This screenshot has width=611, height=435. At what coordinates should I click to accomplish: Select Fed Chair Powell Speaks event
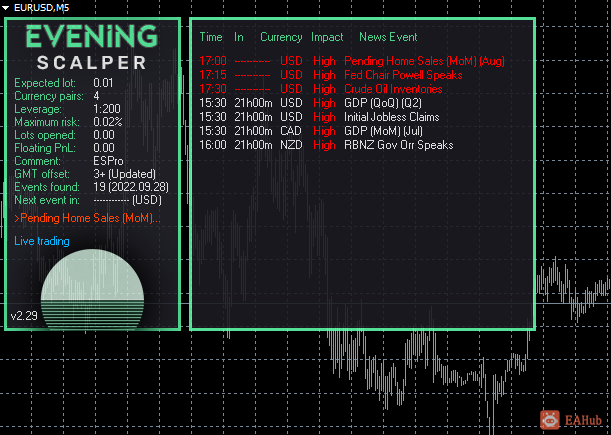[x=403, y=75]
